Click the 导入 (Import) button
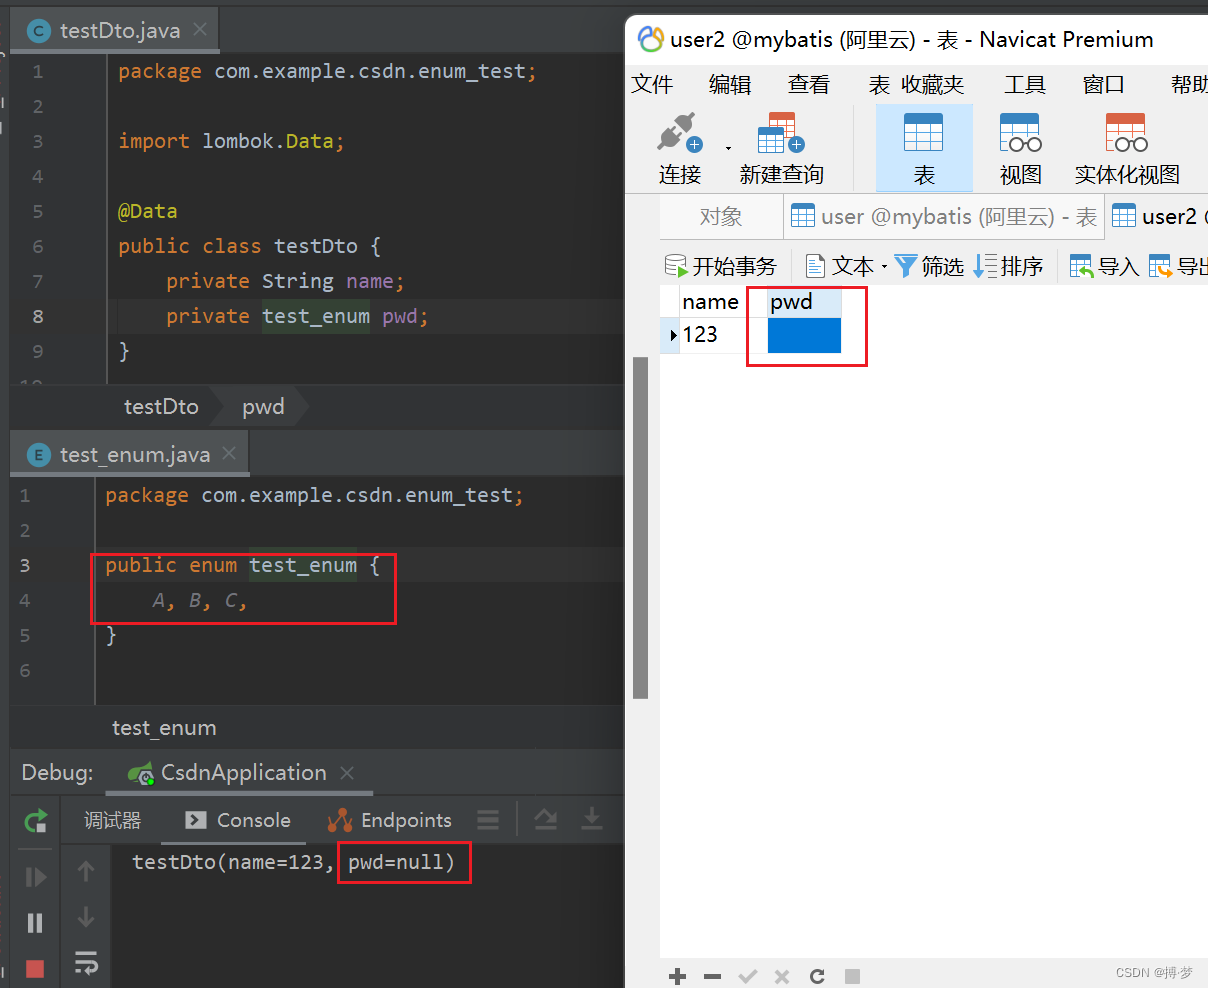The width and height of the screenshot is (1208, 988). pos(1104,266)
